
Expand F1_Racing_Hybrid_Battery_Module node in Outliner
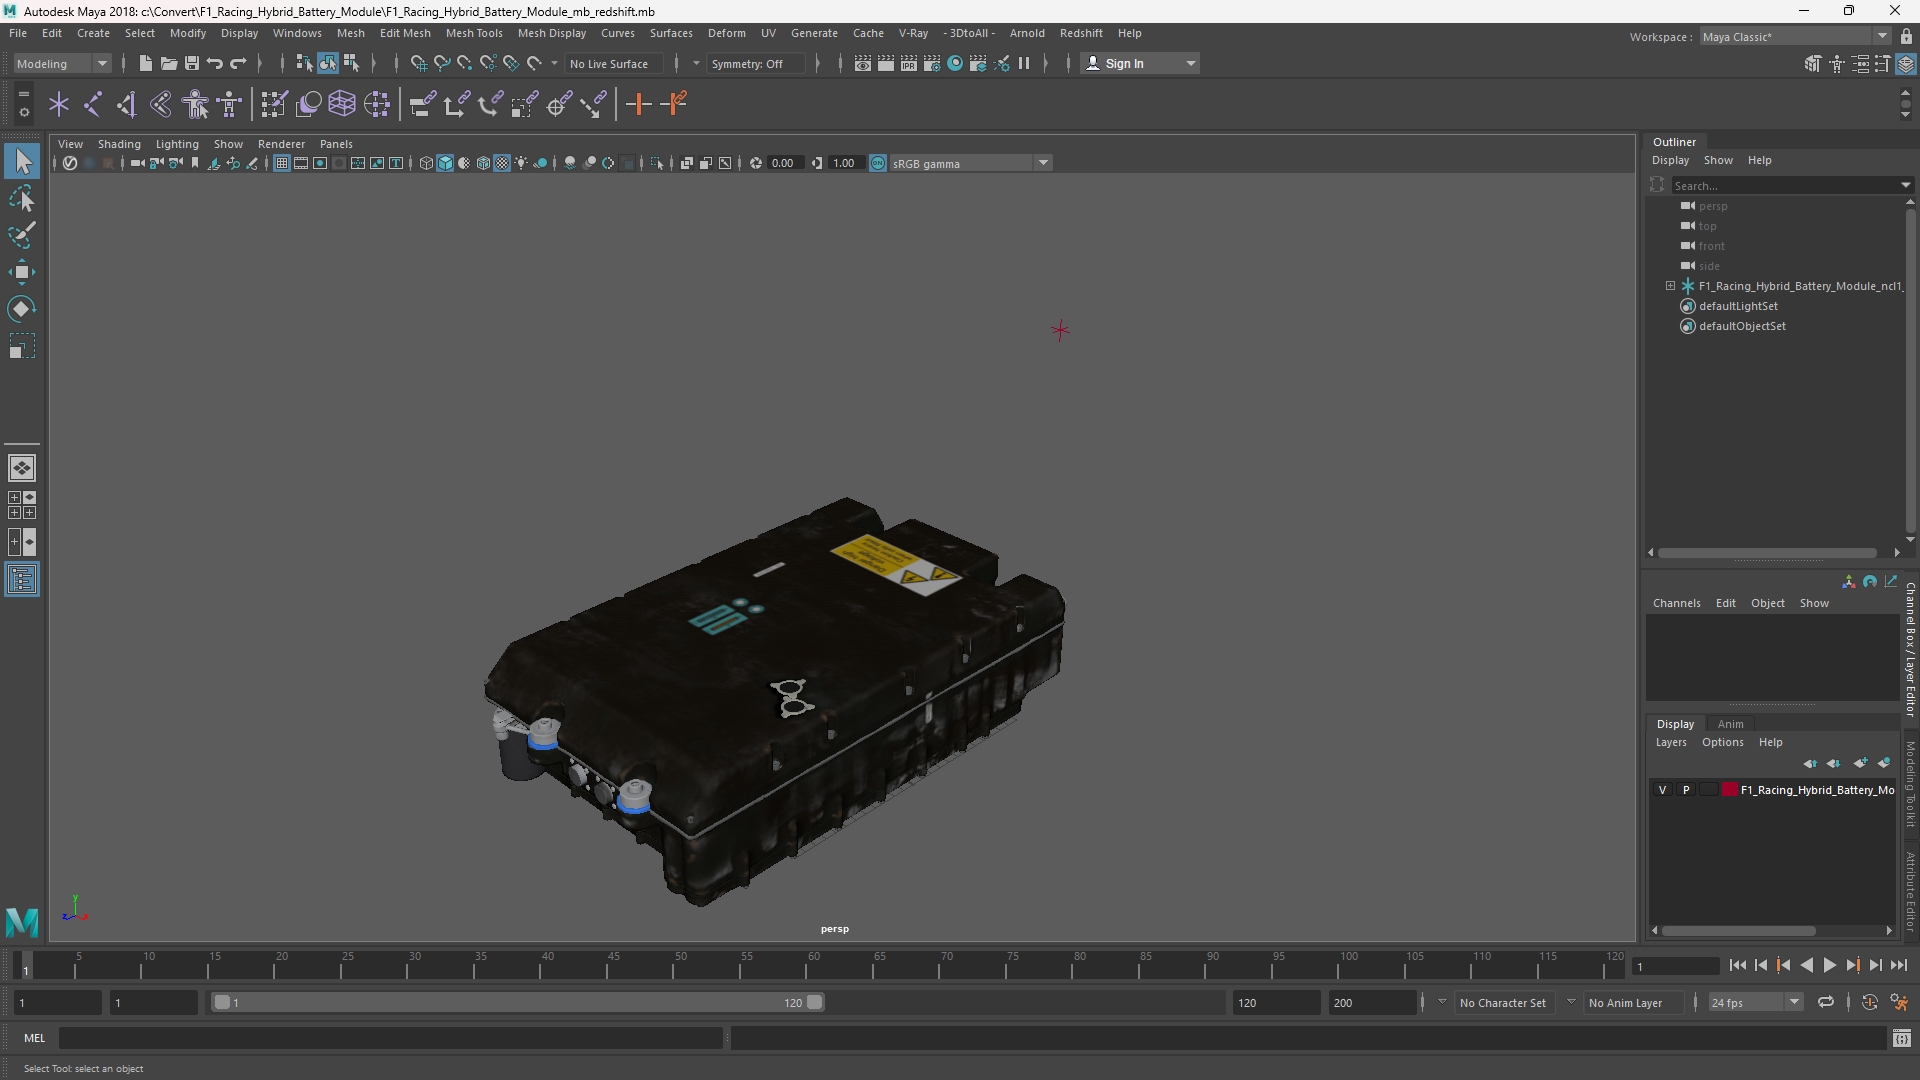click(x=1670, y=286)
